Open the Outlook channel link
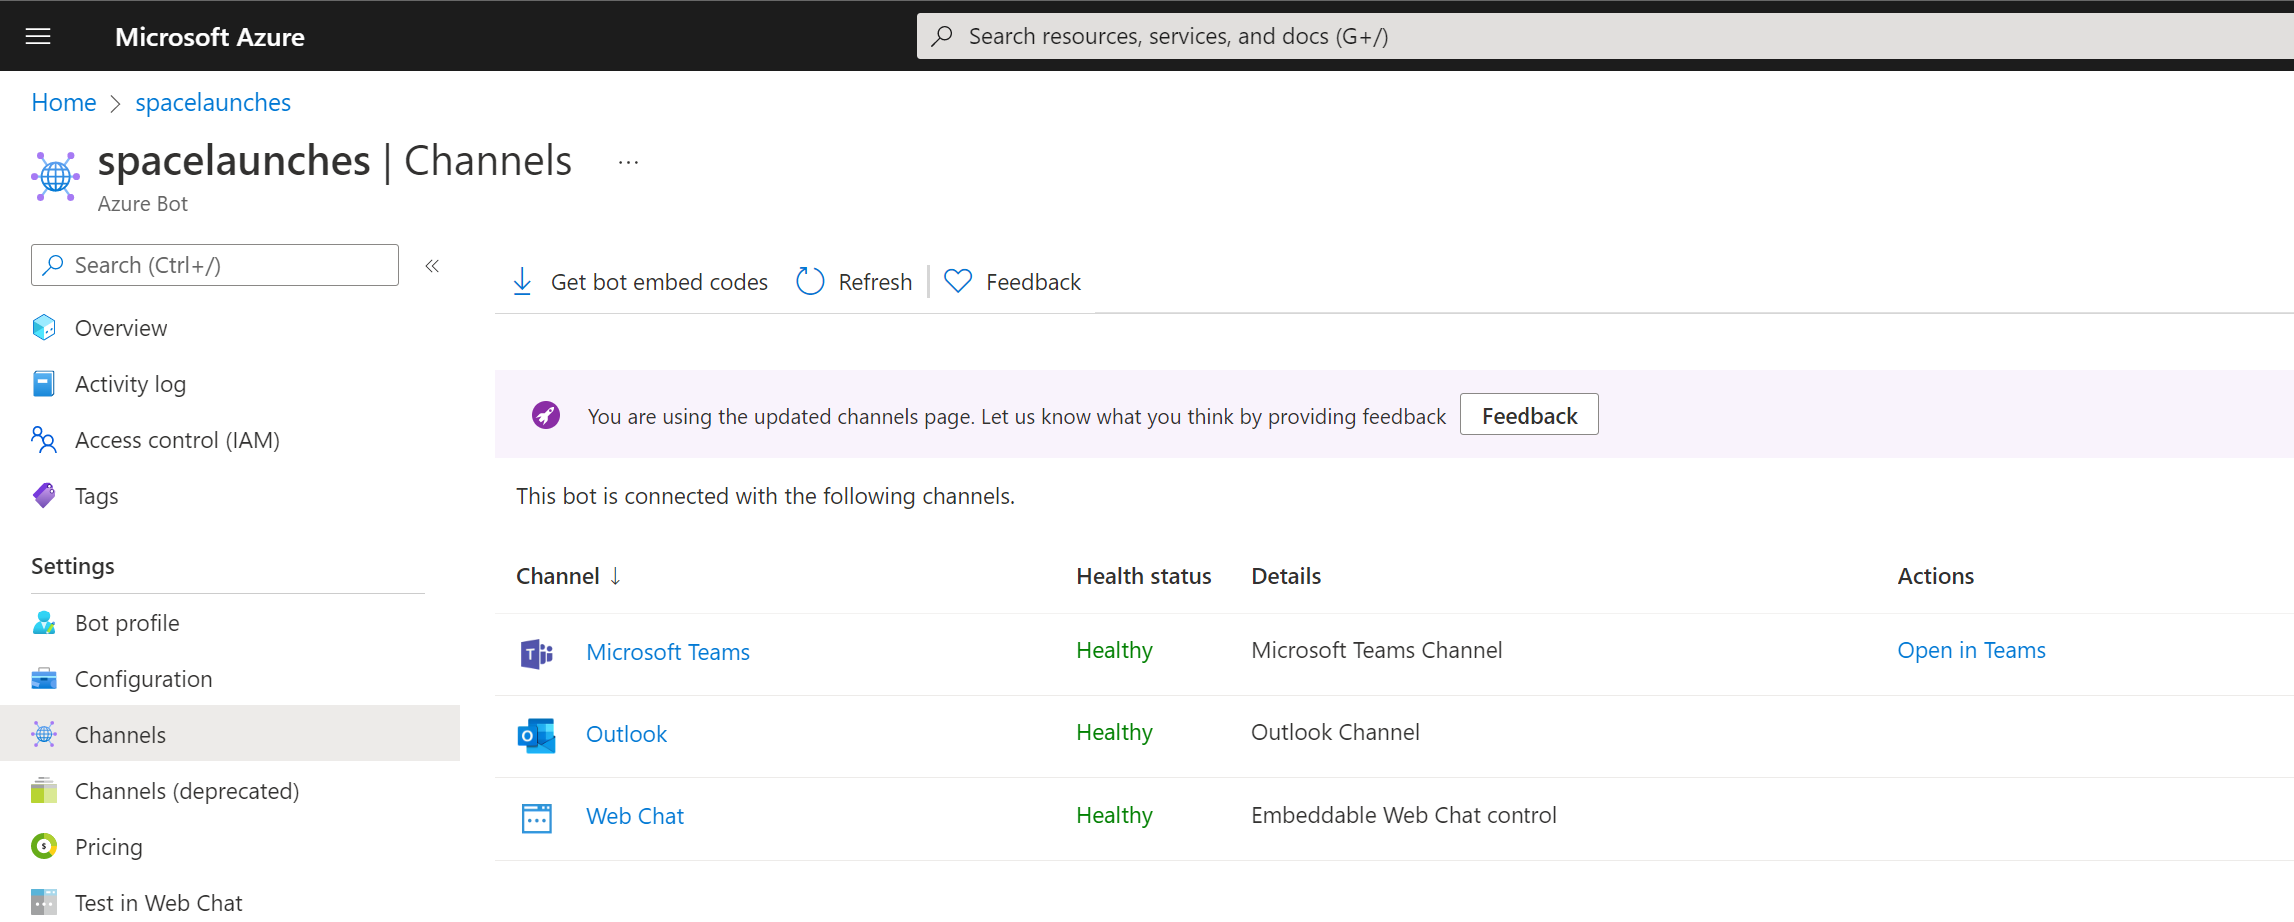 [x=626, y=734]
